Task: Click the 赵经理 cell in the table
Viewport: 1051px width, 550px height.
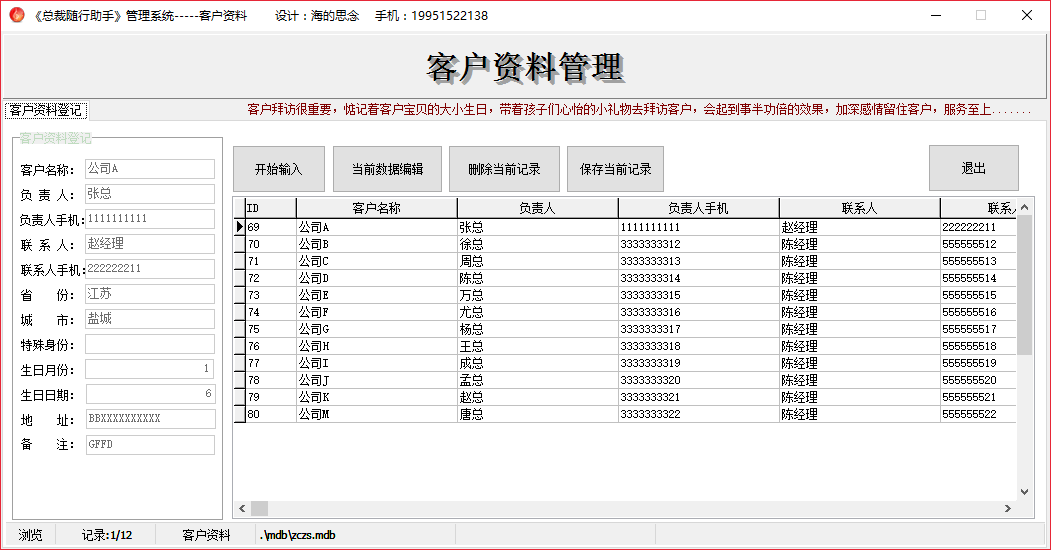Action: click(859, 227)
